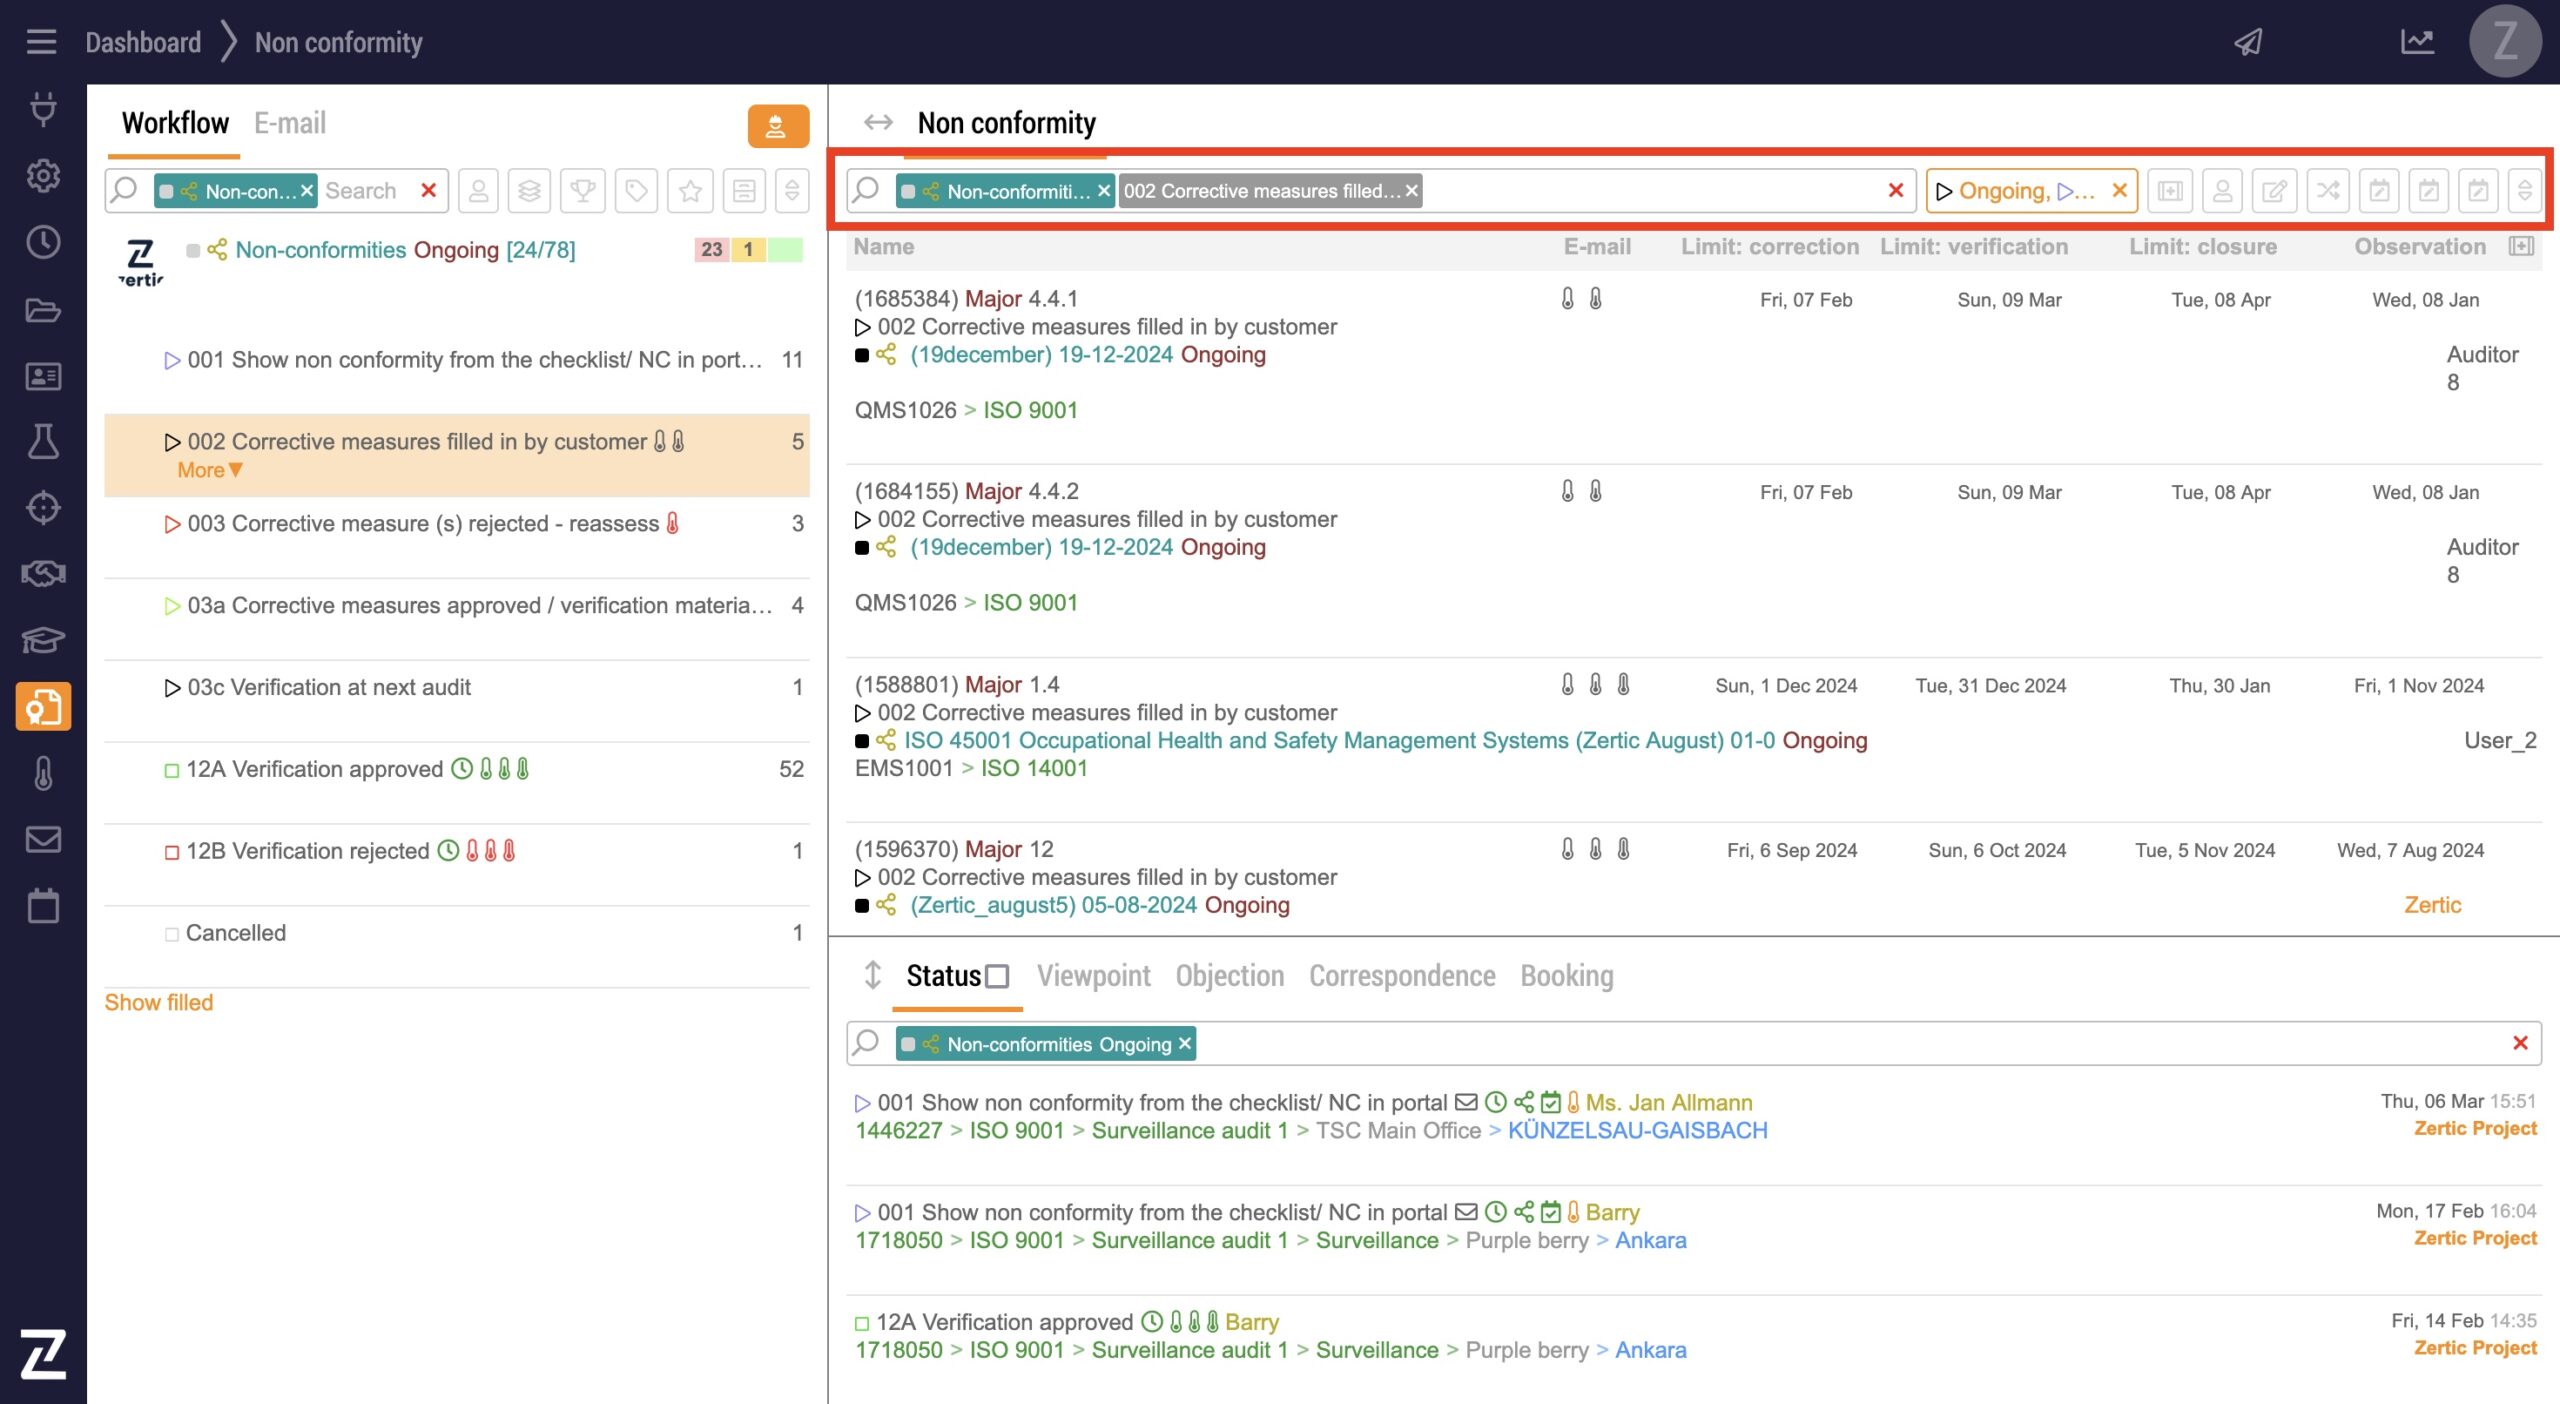Toggle the checkbox next to Status tab
The height and width of the screenshot is (1404, 2560).
point(997,976)
